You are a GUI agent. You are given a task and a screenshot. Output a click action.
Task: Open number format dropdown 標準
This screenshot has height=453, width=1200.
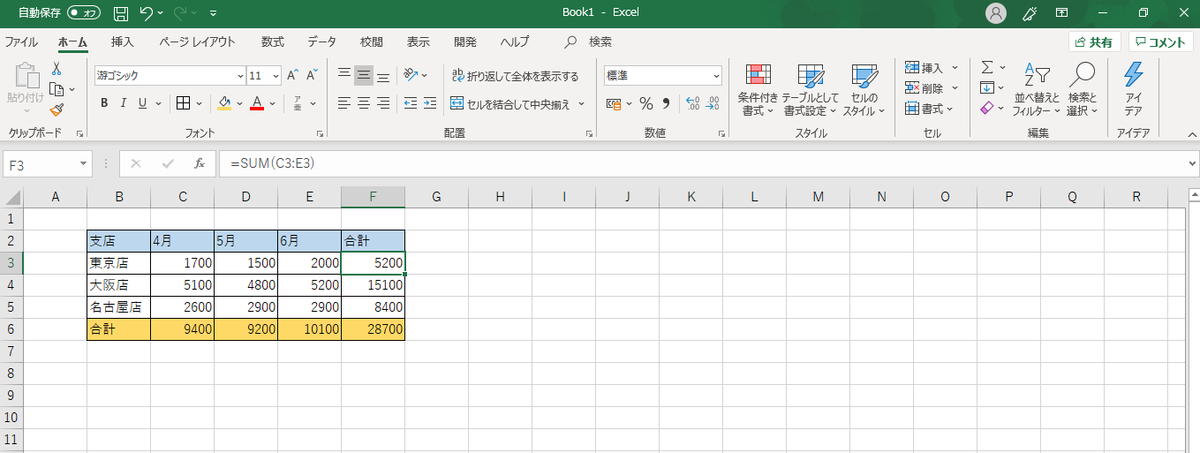coord(716,75)
